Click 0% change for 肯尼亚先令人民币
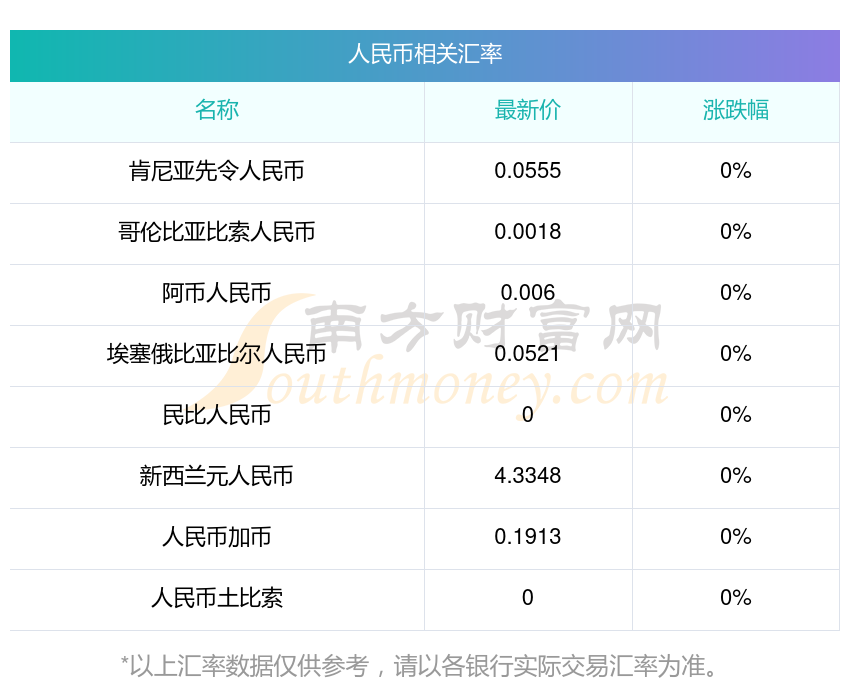Screen dimensions: 850x698 coord(735,171)
